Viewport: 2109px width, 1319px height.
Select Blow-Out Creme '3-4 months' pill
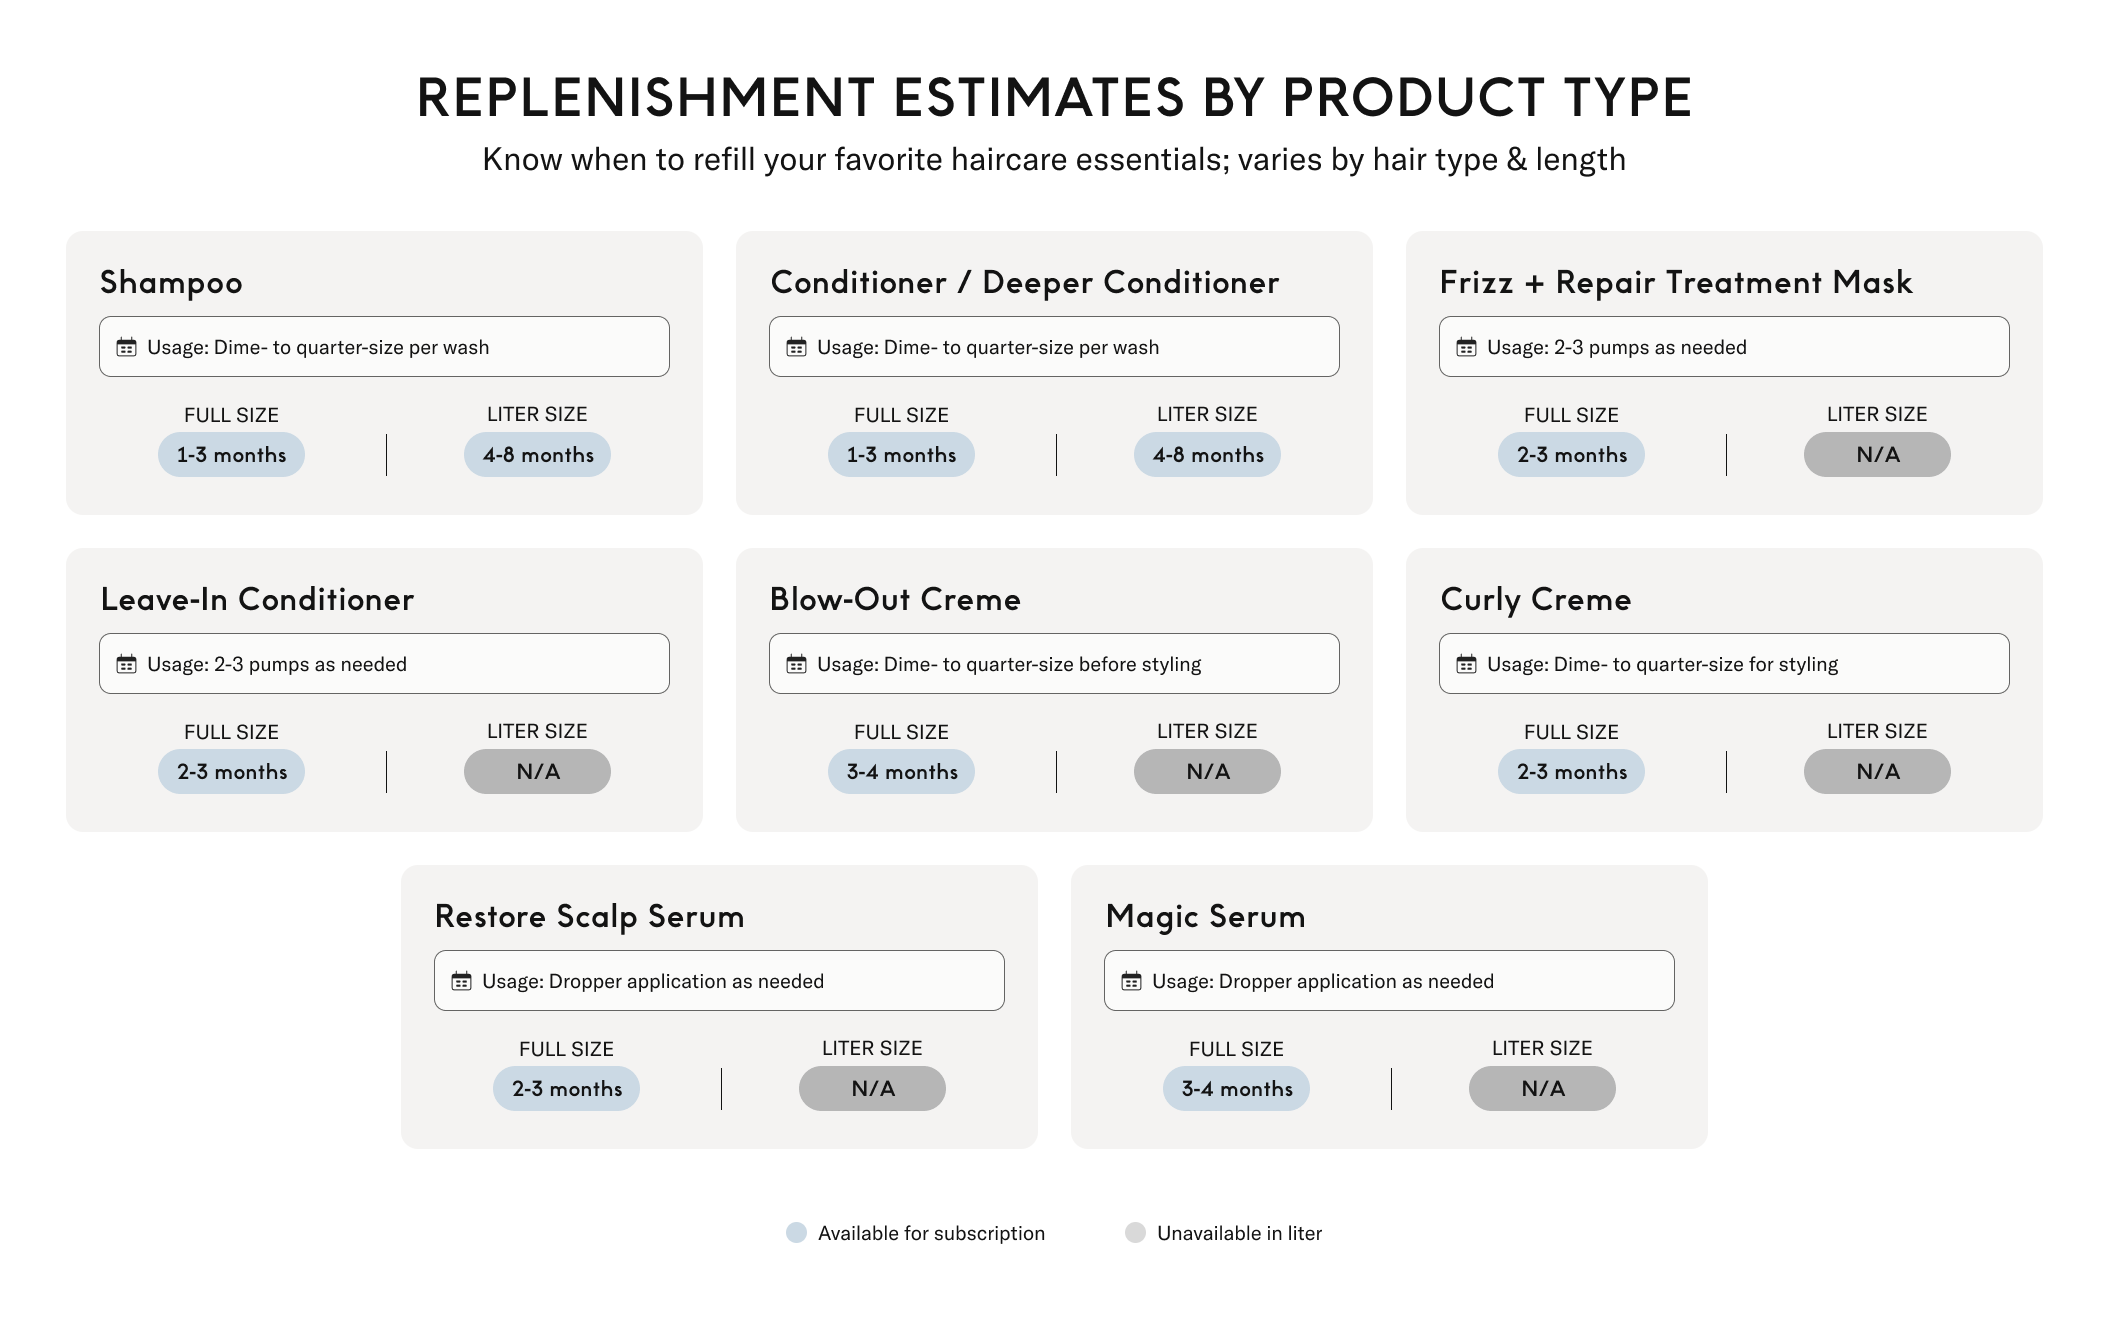click(x=901, y=772)
